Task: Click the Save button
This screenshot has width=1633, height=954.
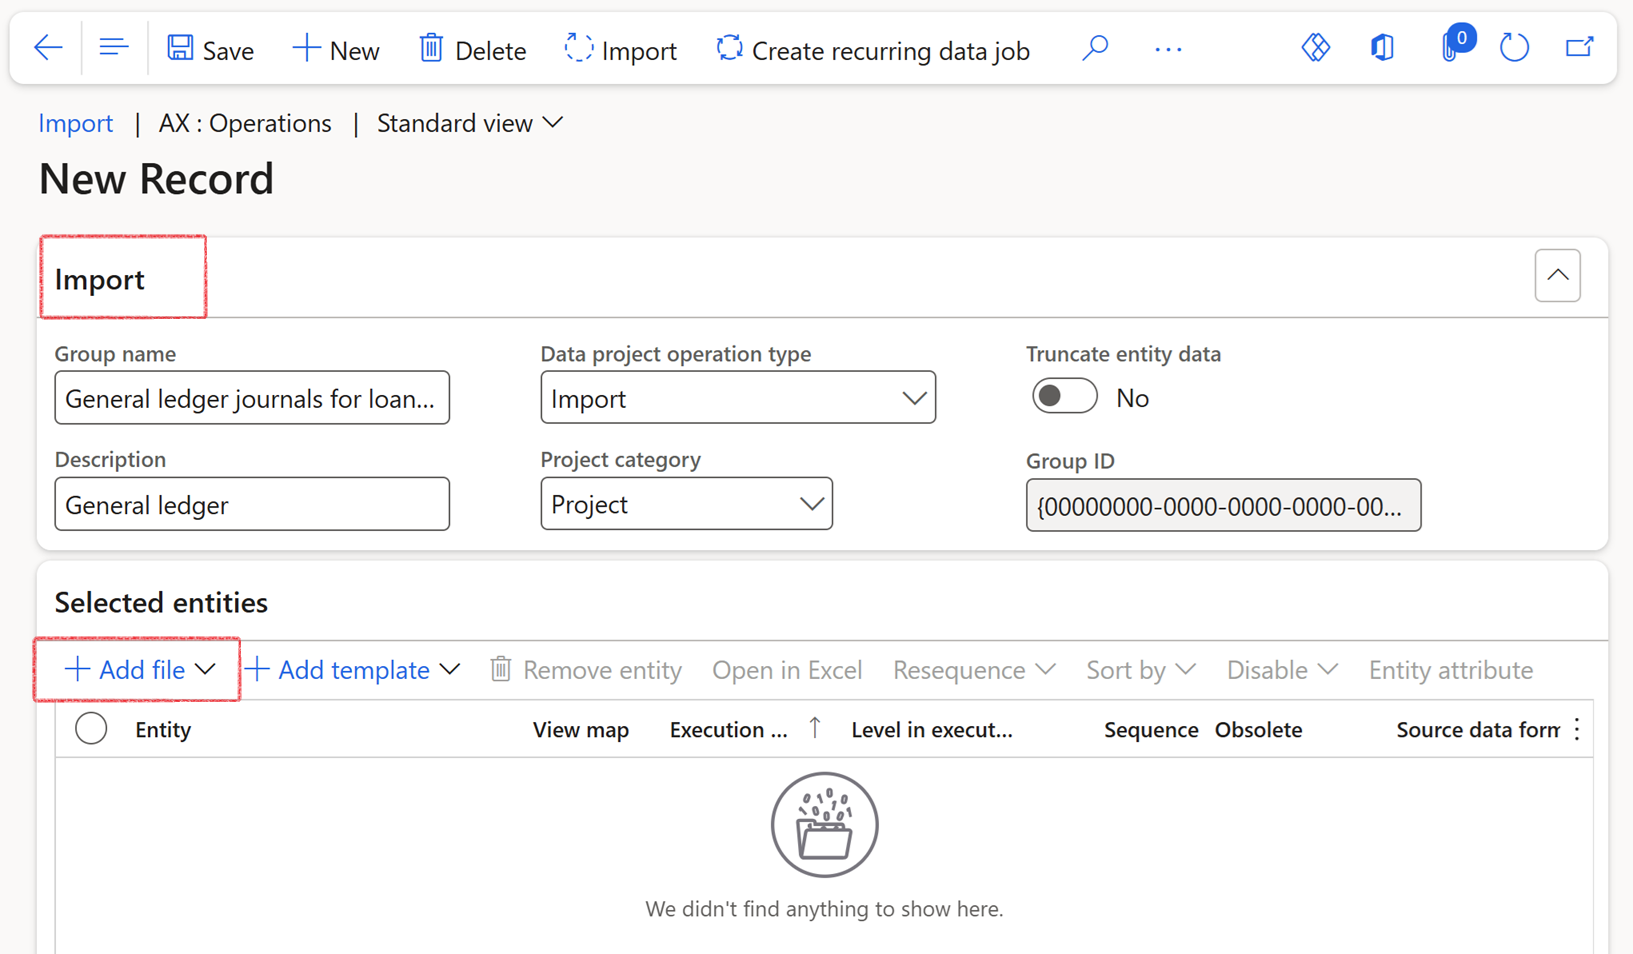Action: coord(210,49)
